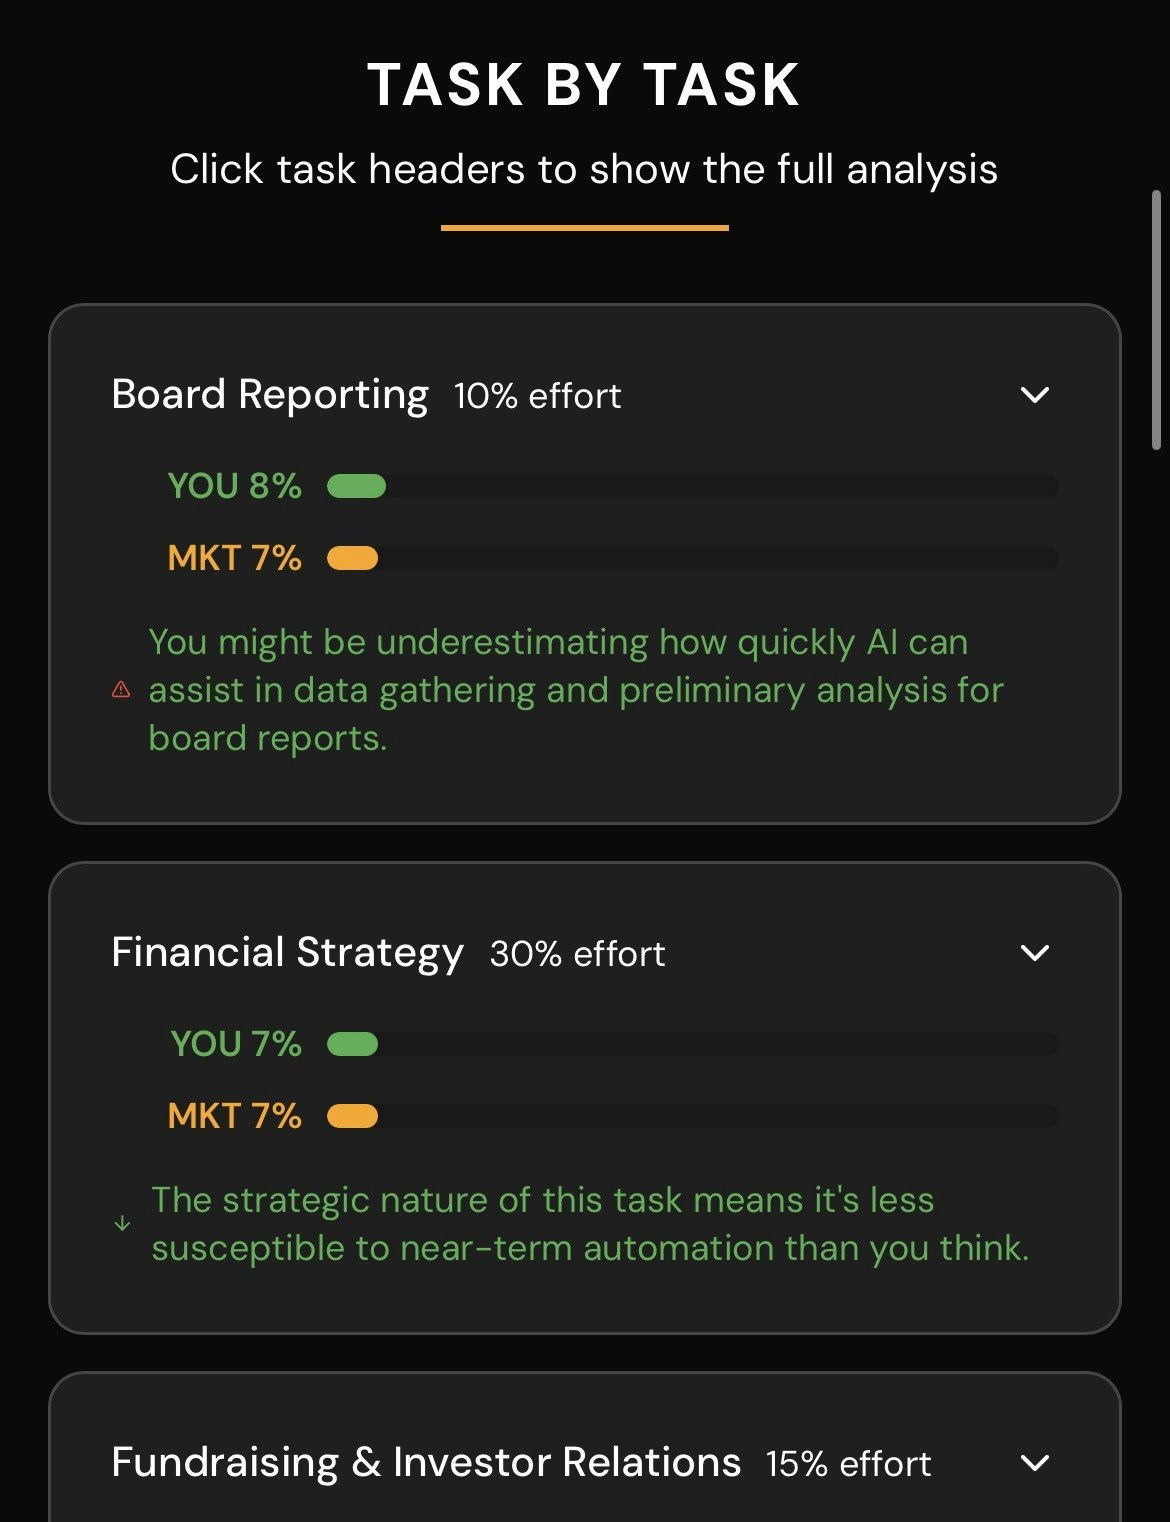Click the orange divider under the subtitle
1170x1522 pixels.
tap(585, 229)
